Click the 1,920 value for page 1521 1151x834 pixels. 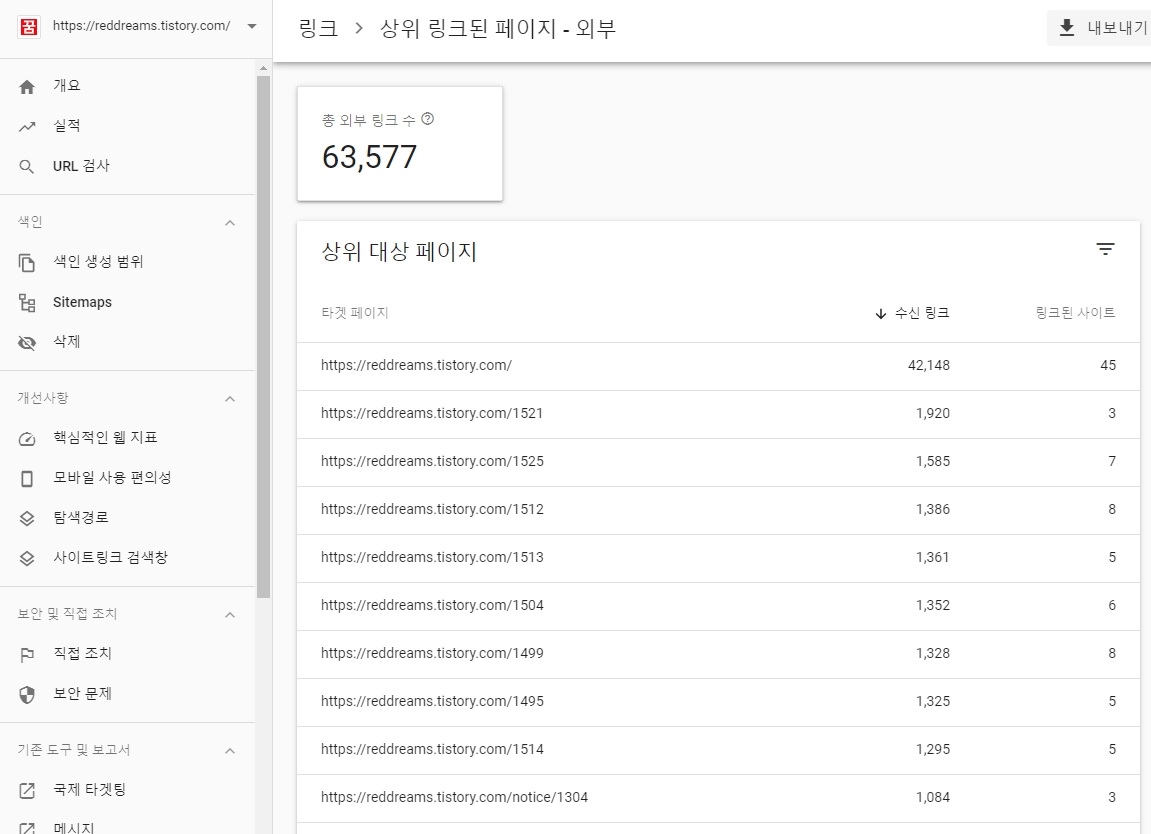point(933,414)
